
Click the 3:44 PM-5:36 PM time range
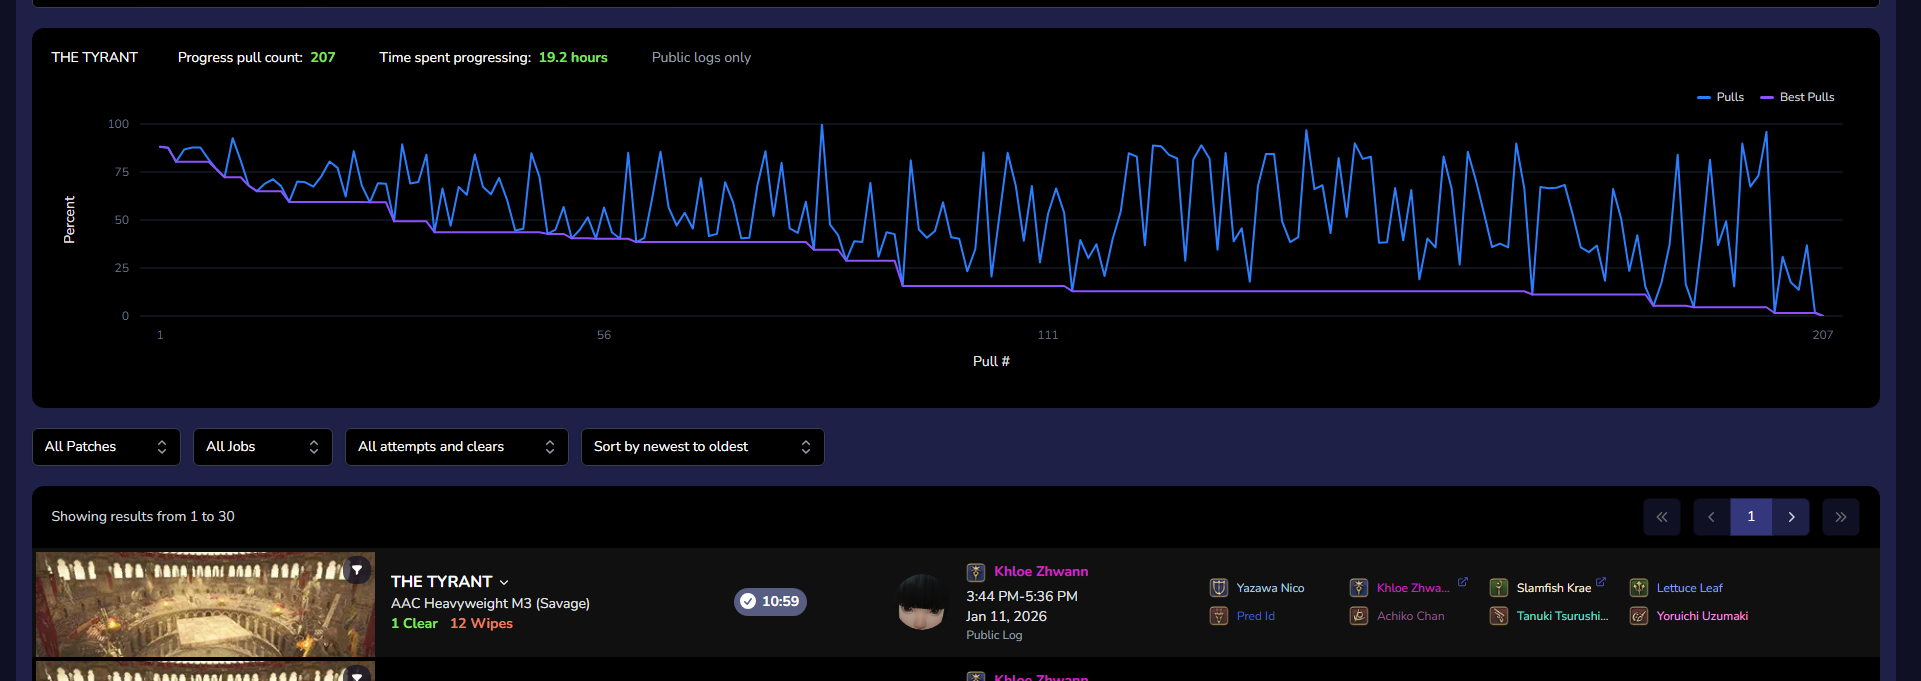(1021, 596)
